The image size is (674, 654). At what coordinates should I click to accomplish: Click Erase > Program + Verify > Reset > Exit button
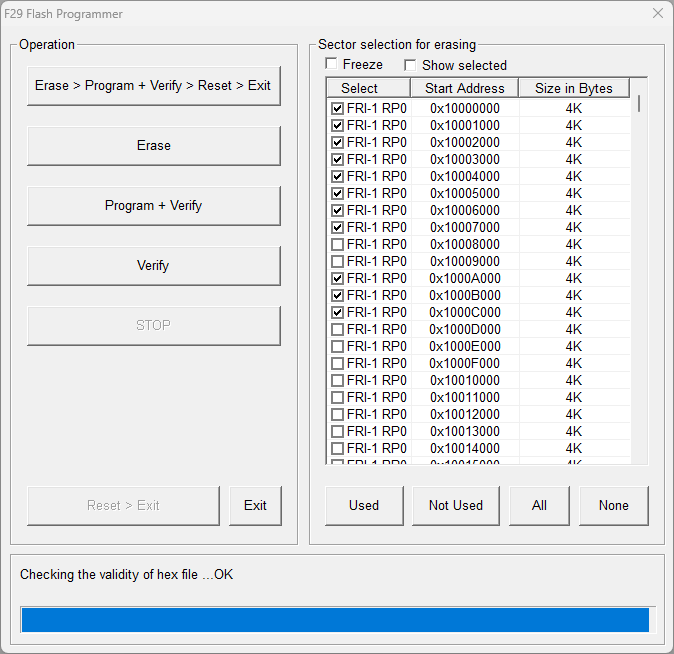[153, 86]
